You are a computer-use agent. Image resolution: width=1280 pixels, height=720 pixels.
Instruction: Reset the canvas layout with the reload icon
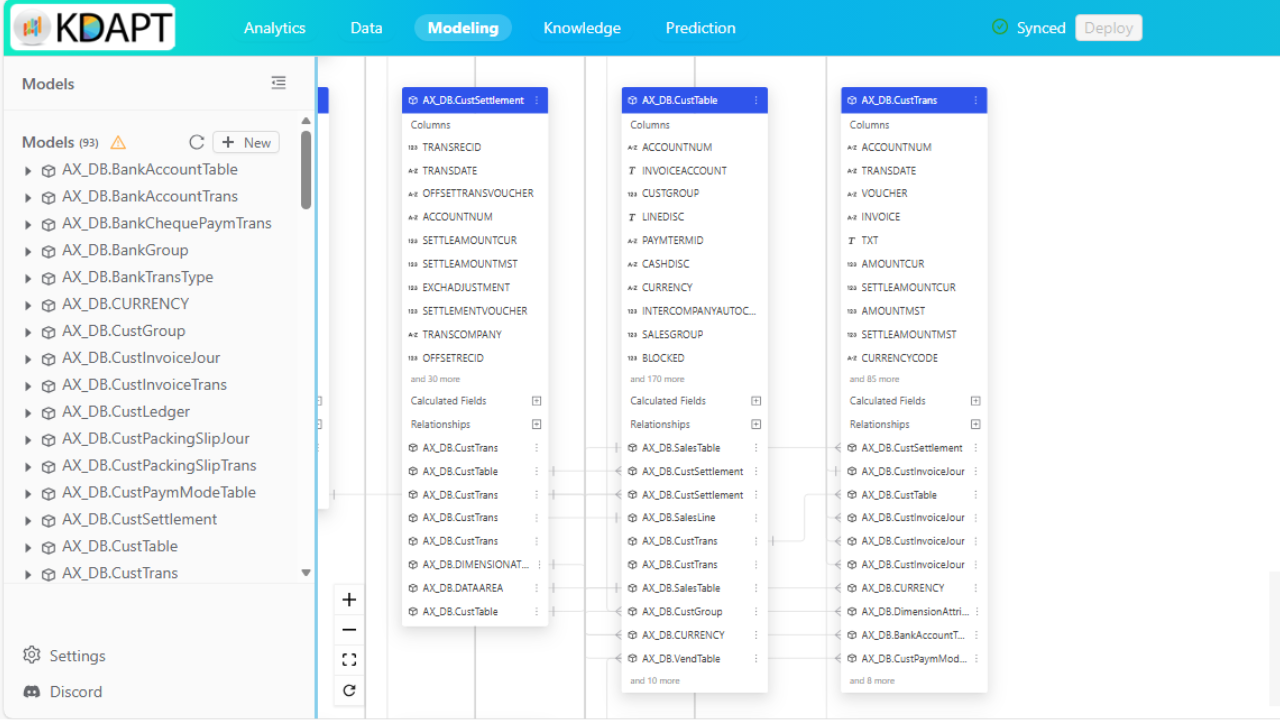349,690
